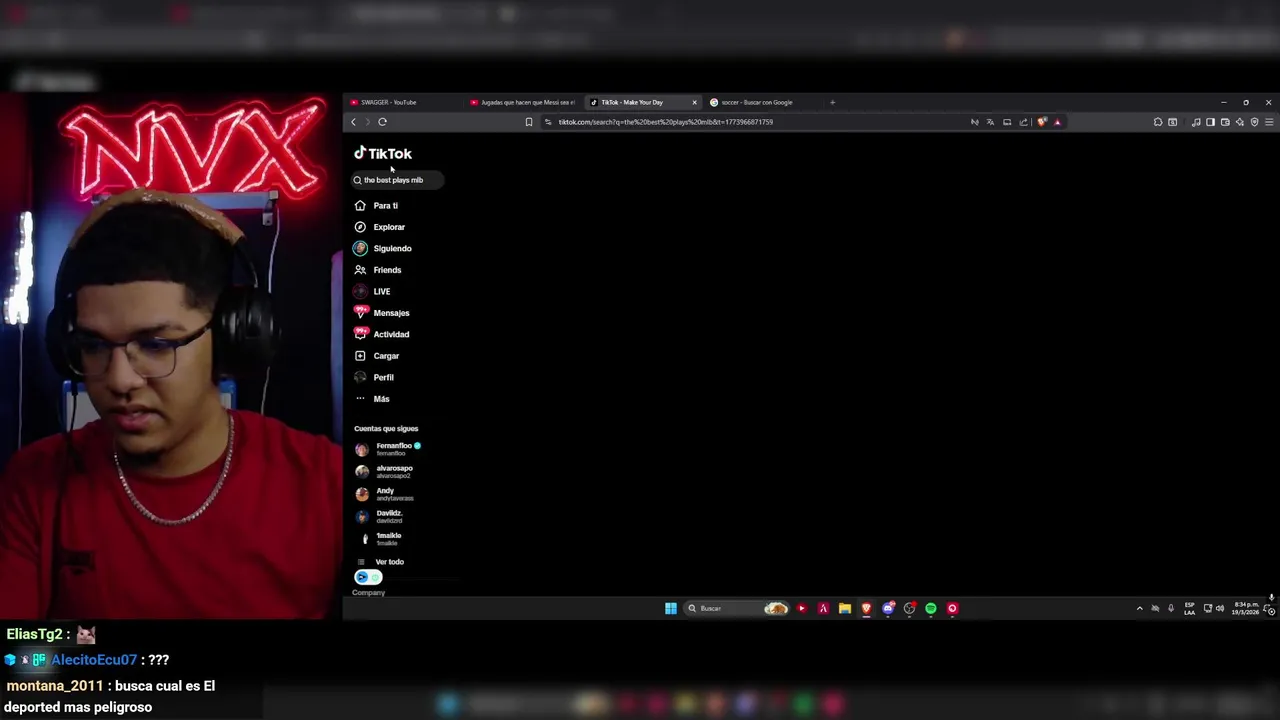Click the taskbar Buscar search box

(737, 608)
